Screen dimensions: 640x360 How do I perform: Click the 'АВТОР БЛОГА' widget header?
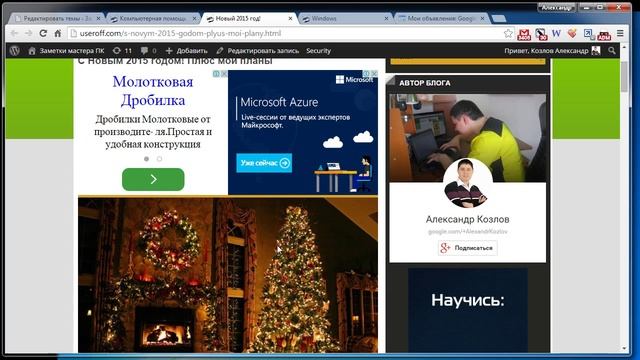(425, 83)
